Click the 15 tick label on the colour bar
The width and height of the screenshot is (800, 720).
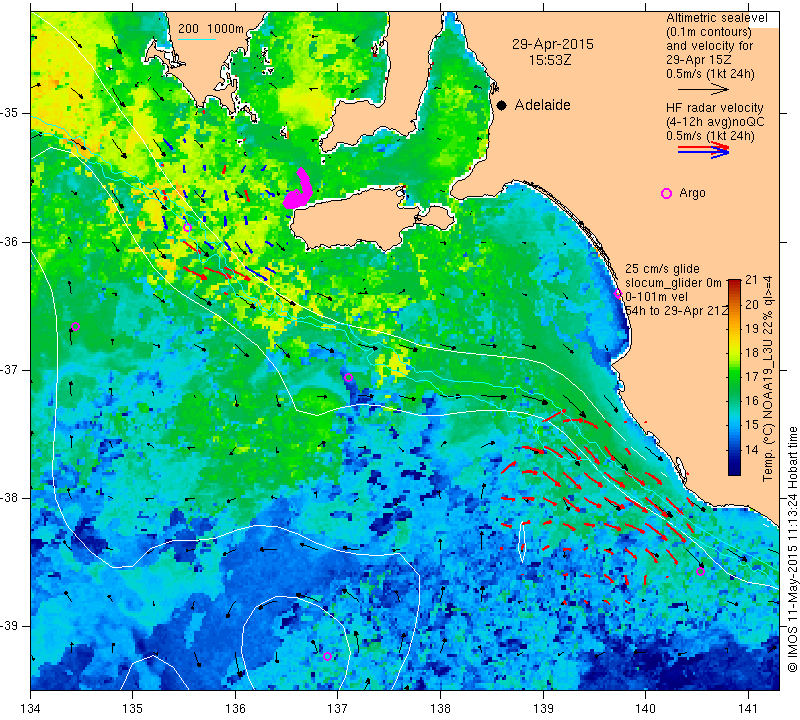pyautogui.click(x=751, y=425)
